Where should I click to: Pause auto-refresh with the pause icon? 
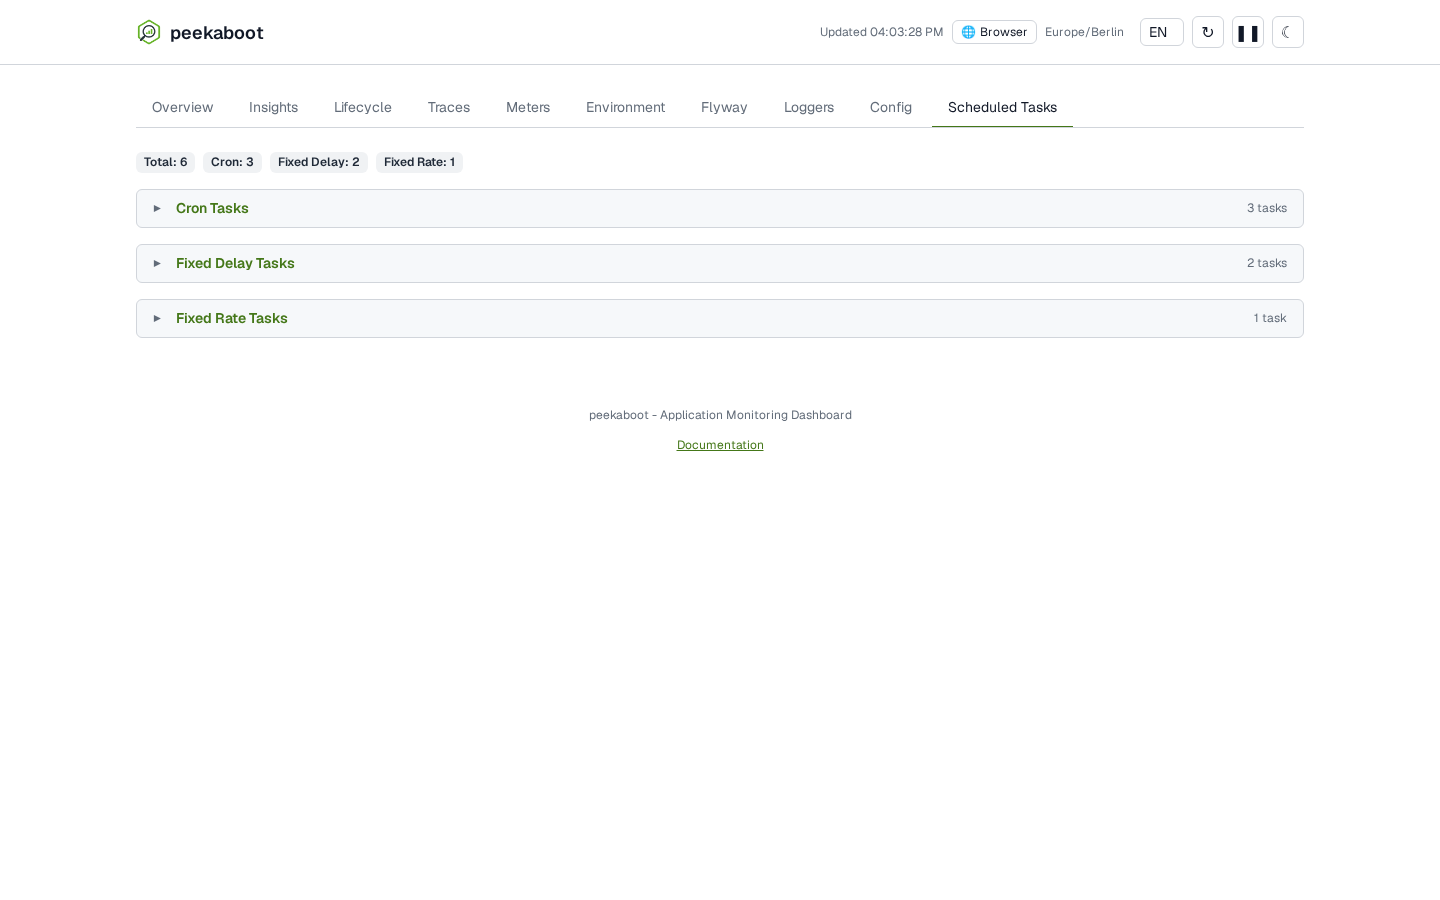[1248, 32]
